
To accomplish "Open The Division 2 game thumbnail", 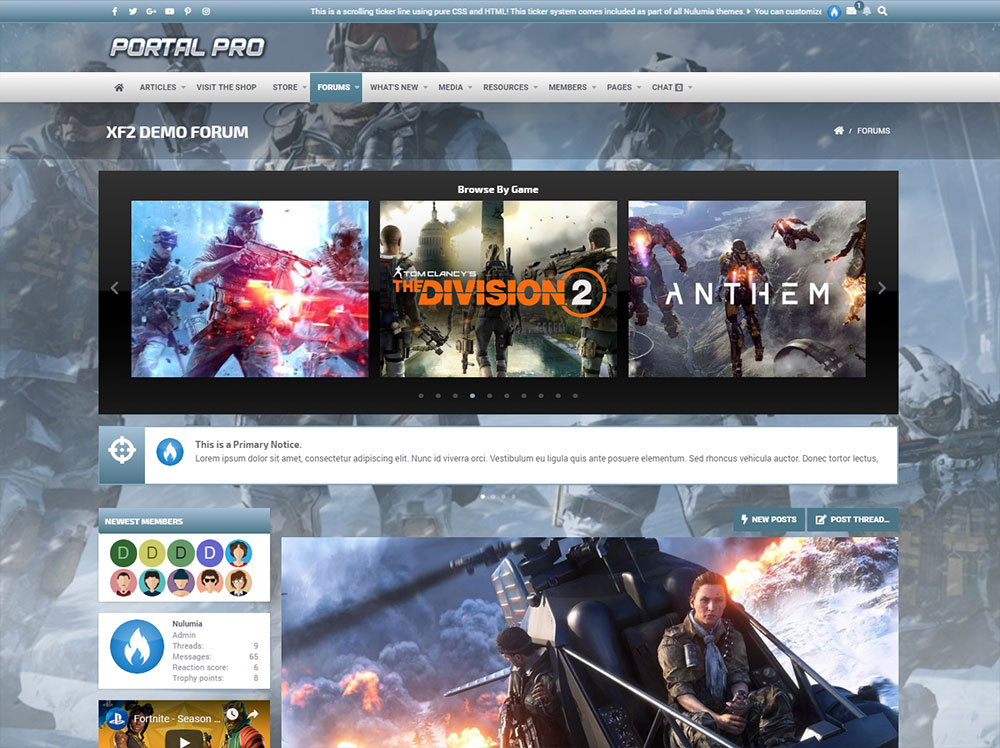I will [498, 289].
